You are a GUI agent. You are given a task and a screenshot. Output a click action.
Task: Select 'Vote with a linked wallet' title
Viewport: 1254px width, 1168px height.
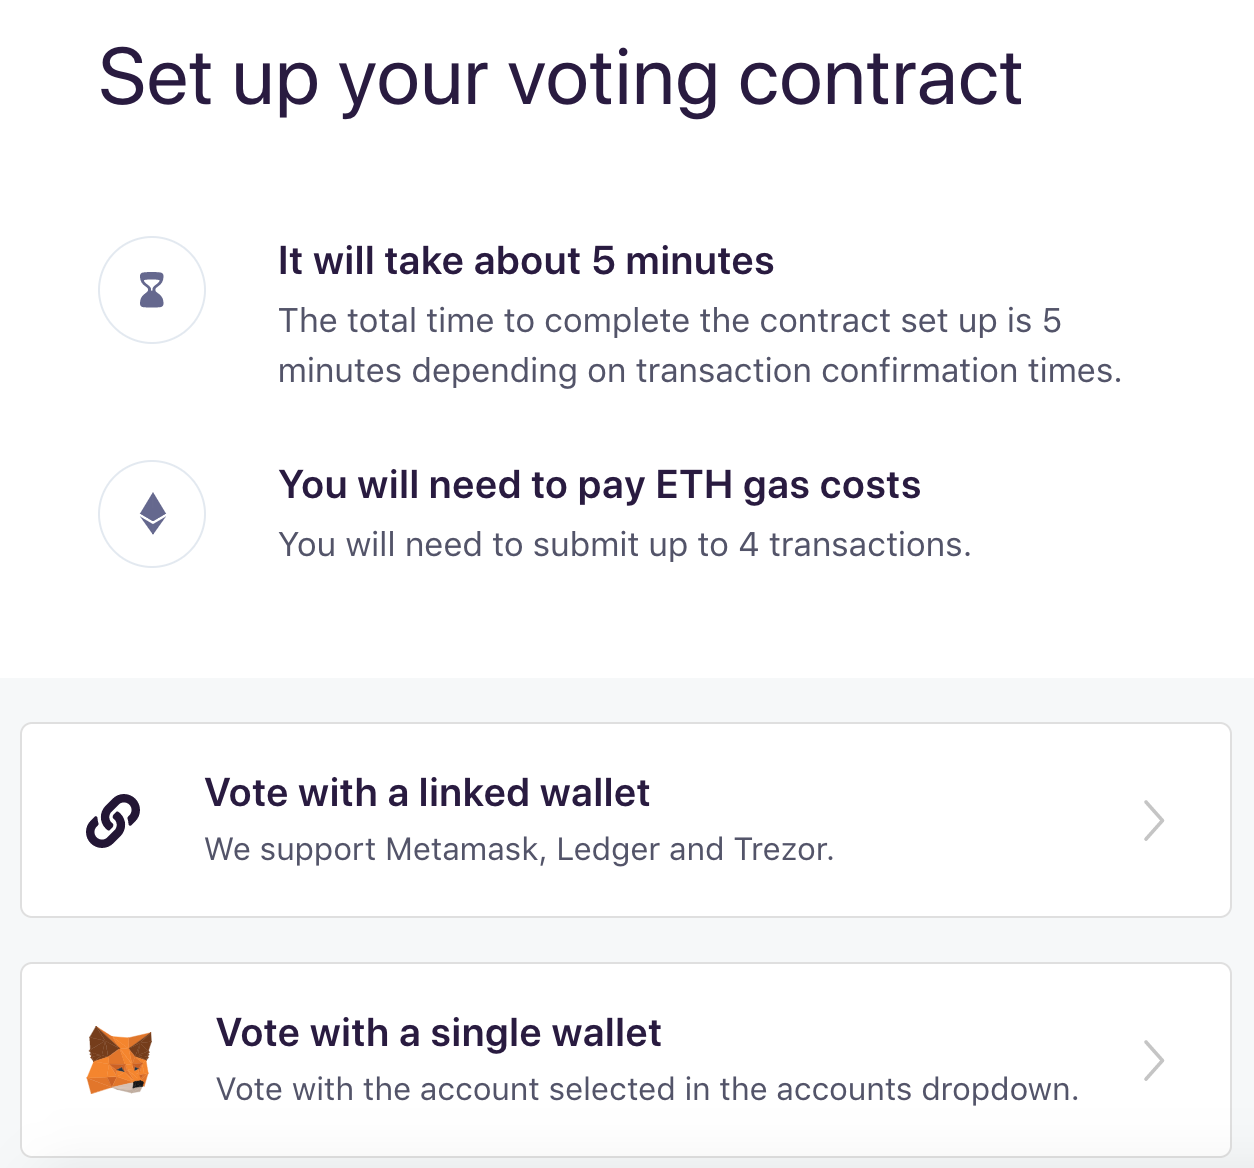click(x=427, y=793)
